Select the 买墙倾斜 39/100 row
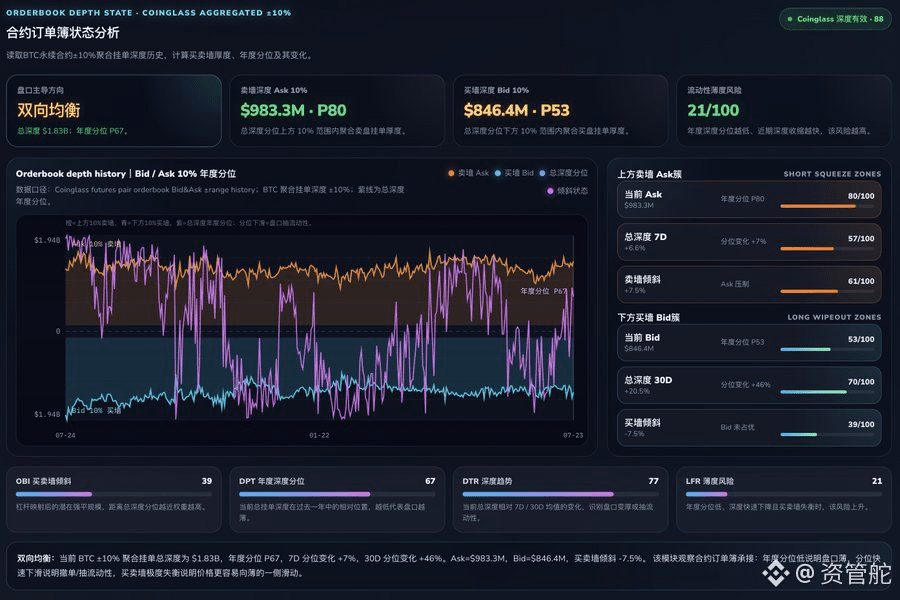 (x=749, y=428)
